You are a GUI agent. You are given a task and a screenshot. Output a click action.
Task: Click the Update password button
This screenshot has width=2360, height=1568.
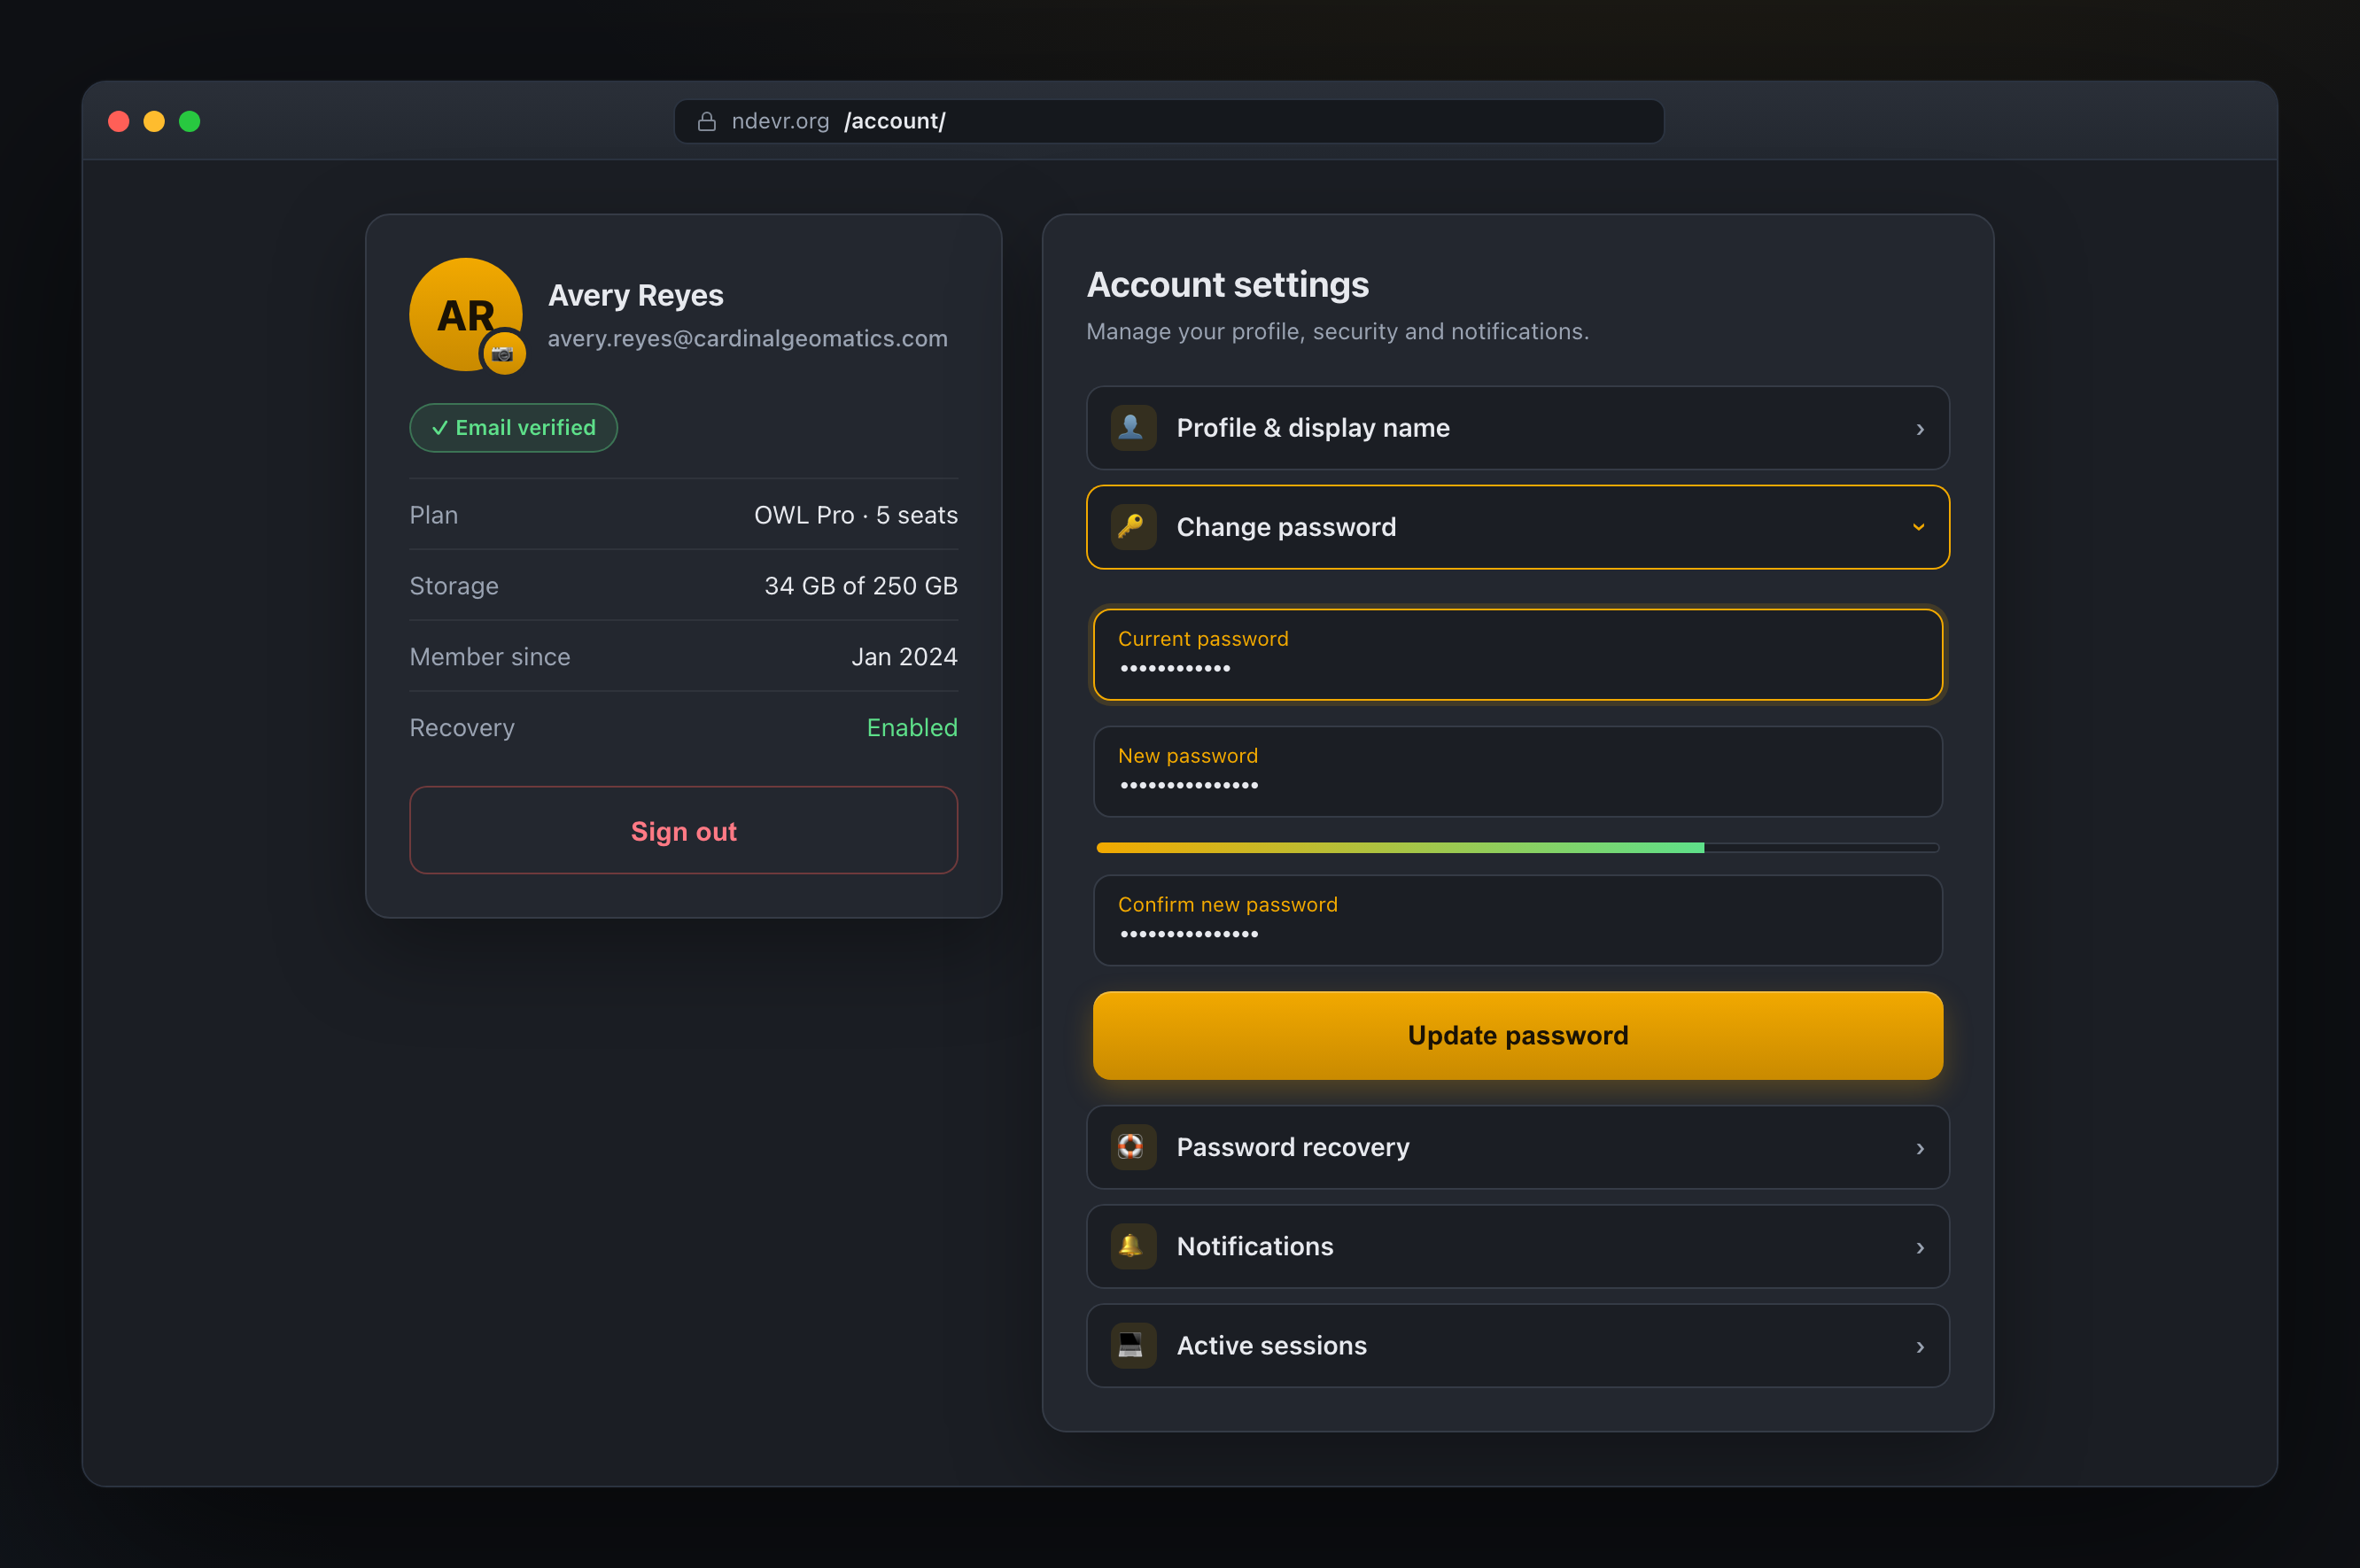click(x=1517, y=1035)
